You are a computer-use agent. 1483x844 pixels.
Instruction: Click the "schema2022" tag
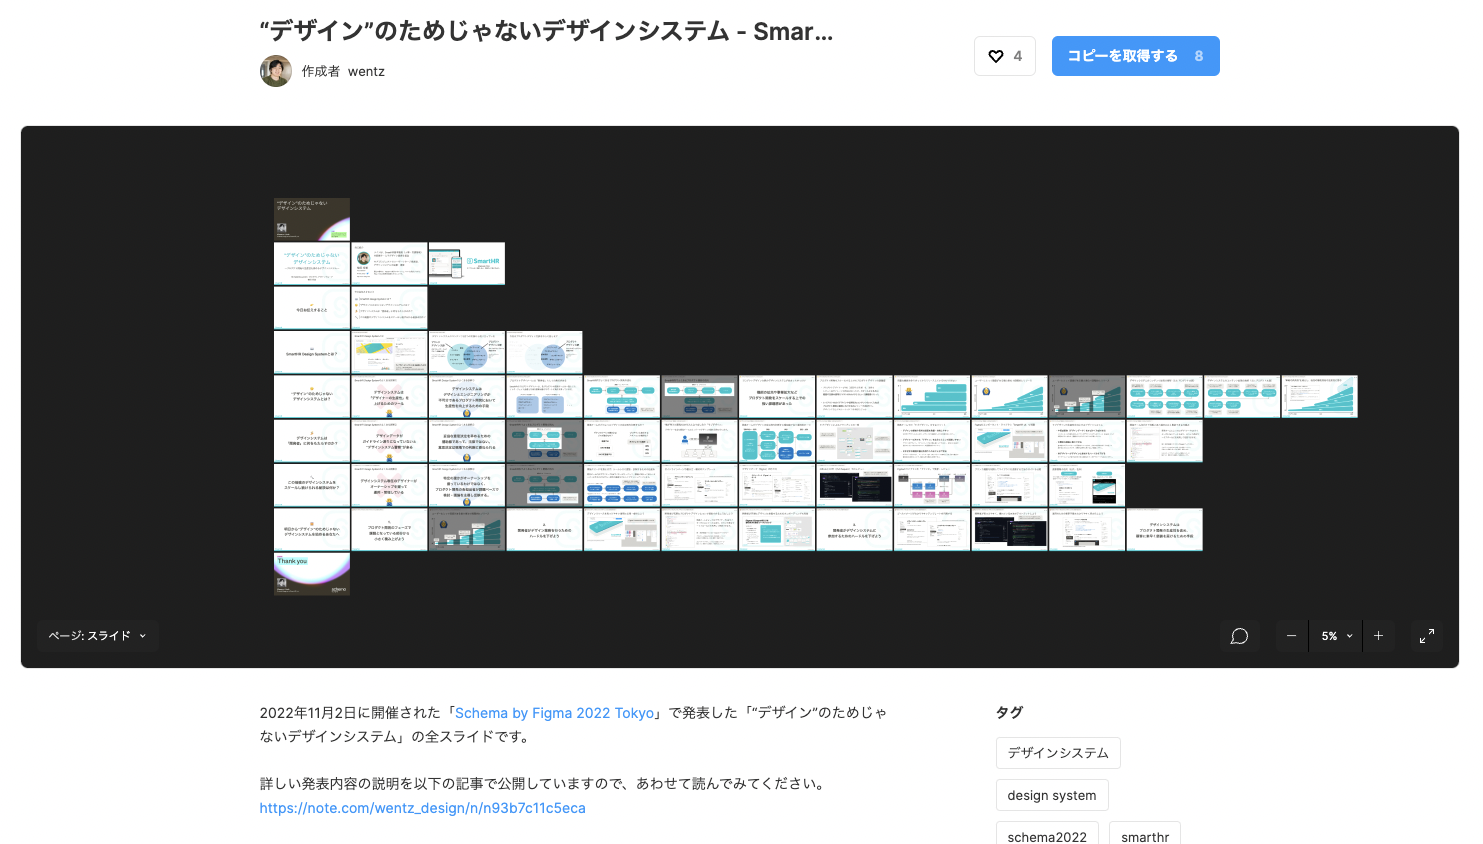1046,836
